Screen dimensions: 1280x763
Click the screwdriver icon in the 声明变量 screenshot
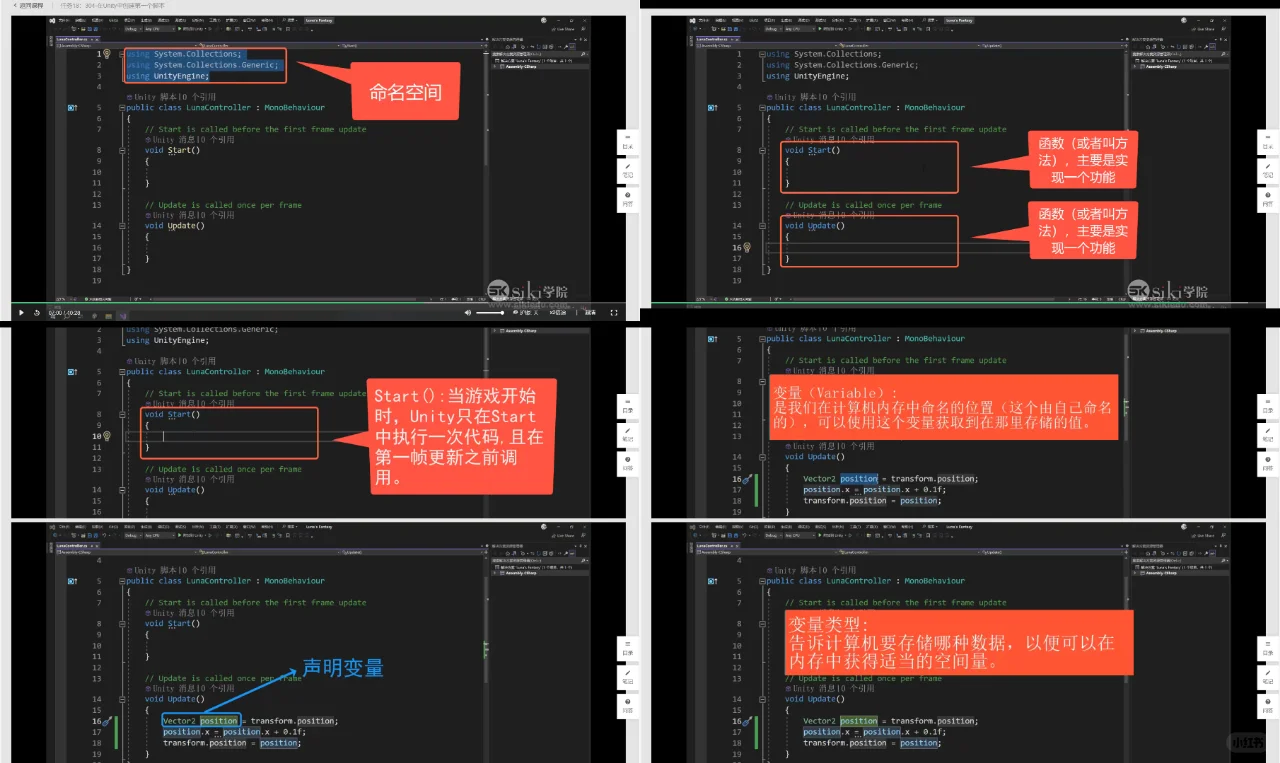pos(106,721)
